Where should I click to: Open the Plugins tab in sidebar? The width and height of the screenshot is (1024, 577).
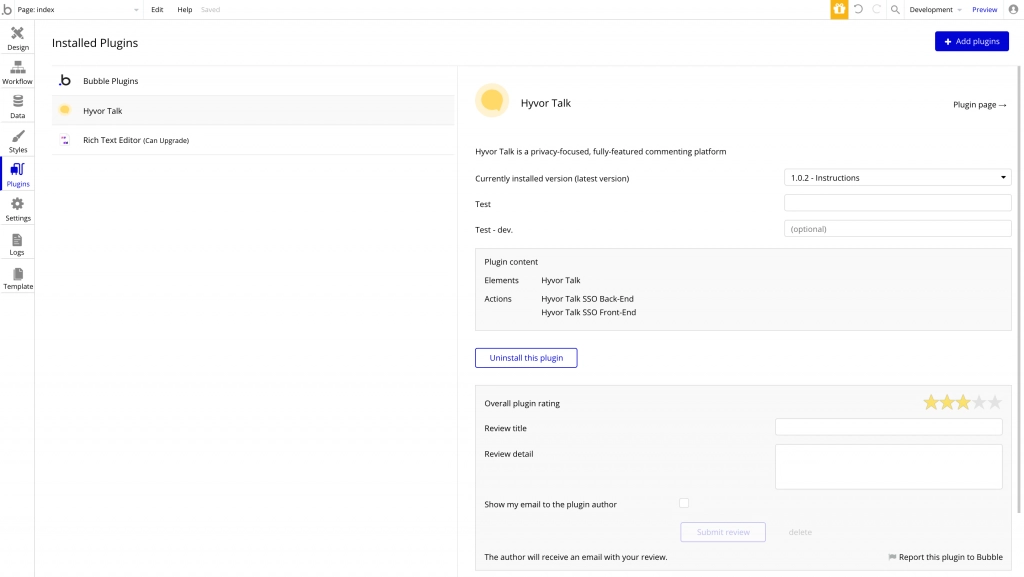point(18,175)
